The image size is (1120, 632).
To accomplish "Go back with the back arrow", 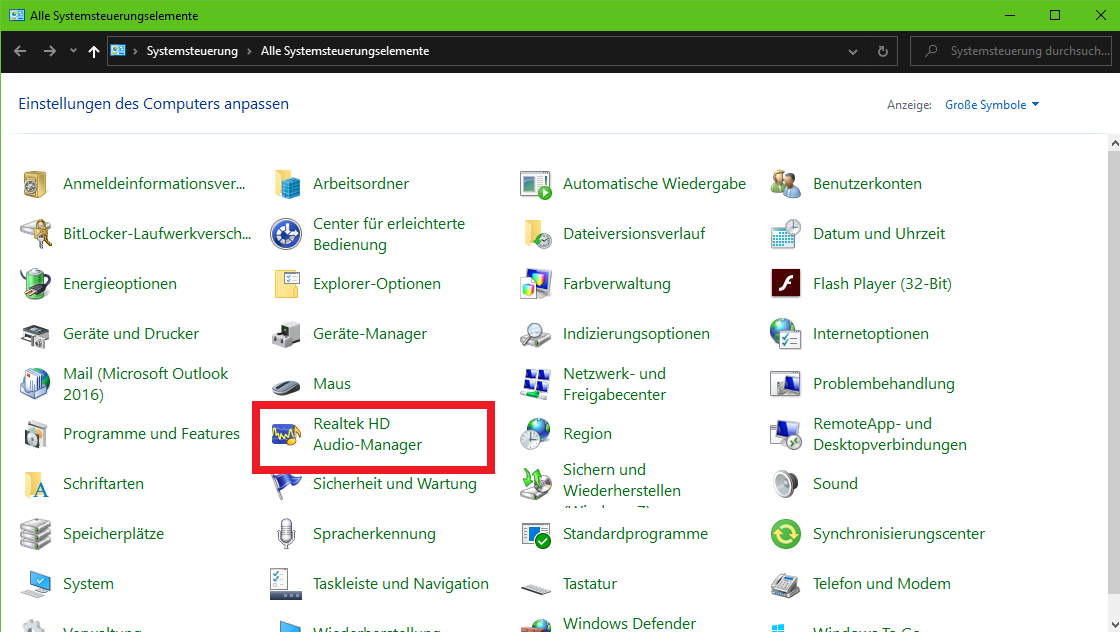I will point(20,51).
